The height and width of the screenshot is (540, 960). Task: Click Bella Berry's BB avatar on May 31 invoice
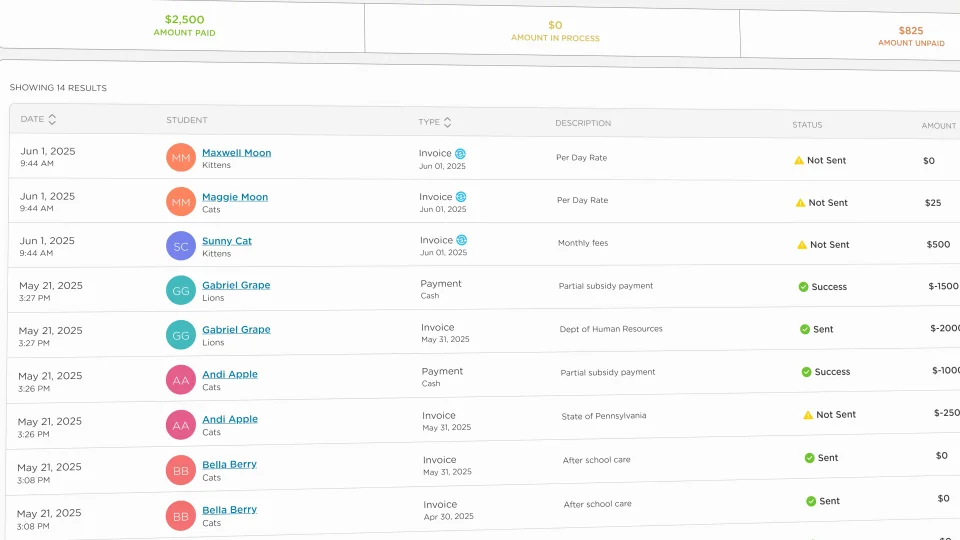[181, 470]
